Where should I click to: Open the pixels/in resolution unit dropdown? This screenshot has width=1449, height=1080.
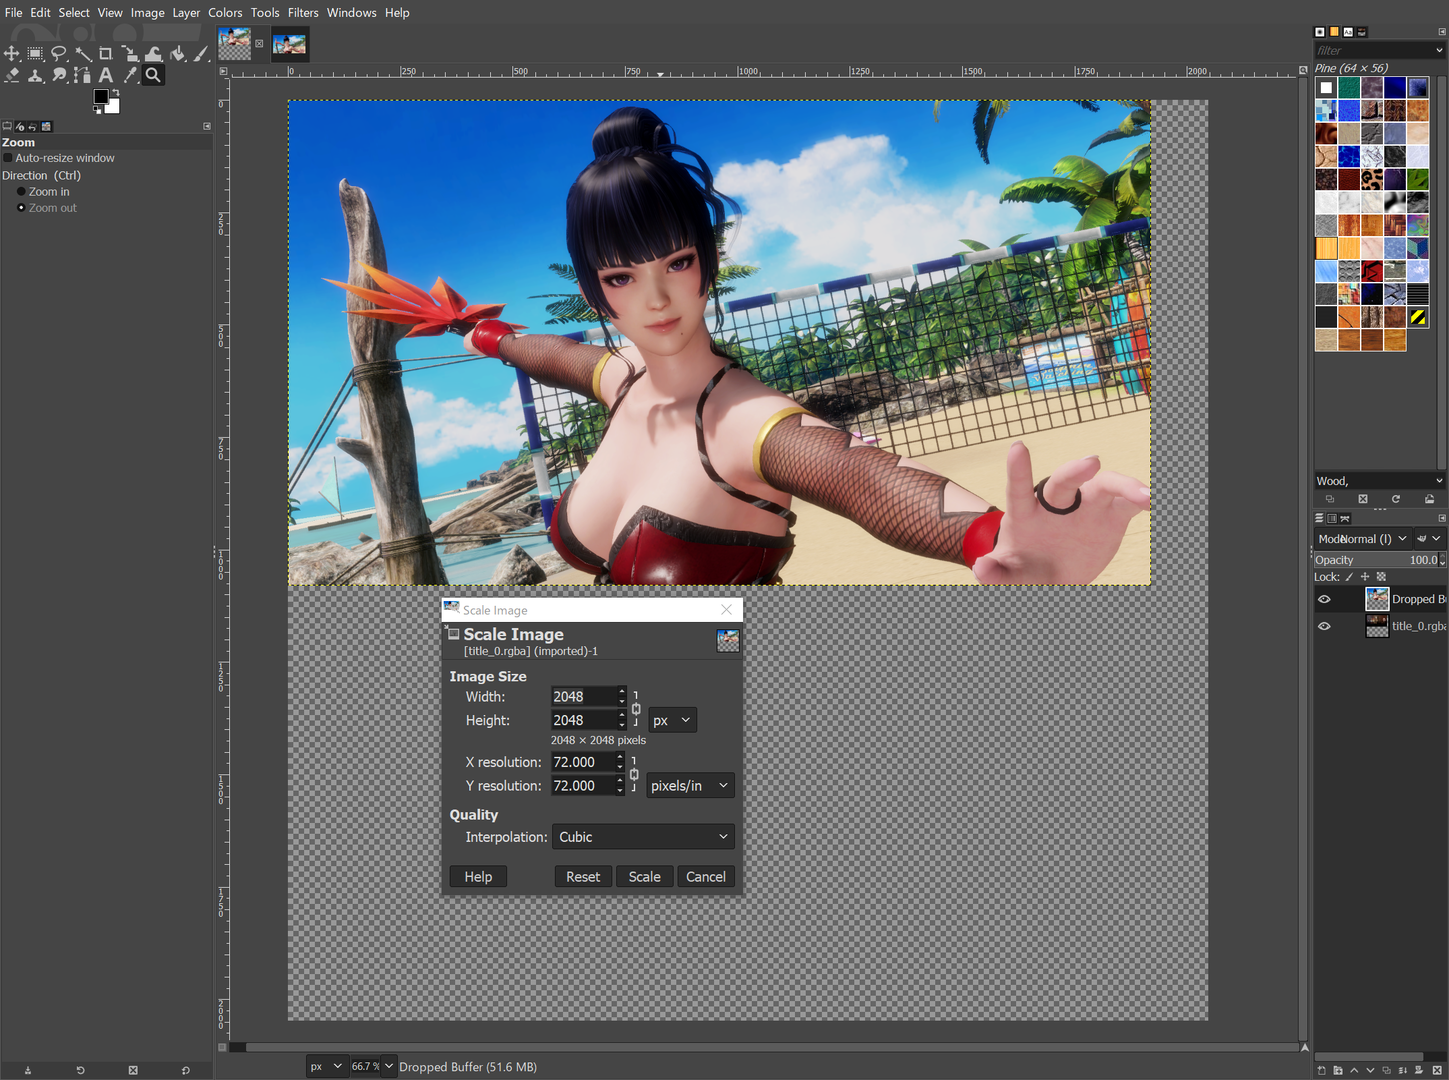tap(690, 786)
